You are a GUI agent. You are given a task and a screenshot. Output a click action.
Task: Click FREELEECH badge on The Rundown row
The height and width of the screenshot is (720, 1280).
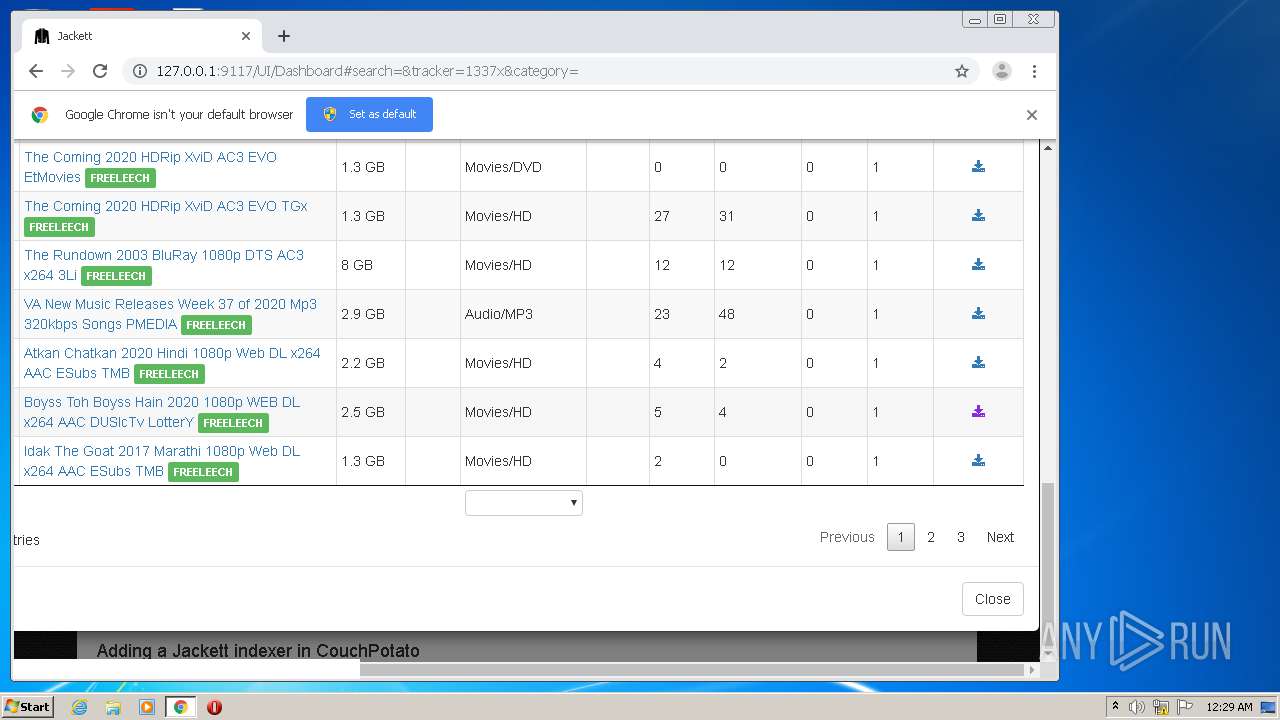point(116,276)
